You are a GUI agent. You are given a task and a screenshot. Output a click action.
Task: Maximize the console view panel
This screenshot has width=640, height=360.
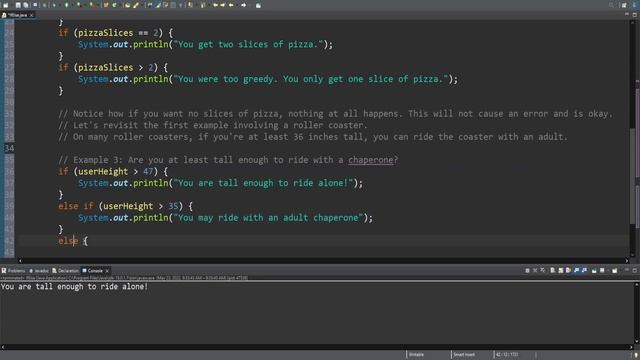635,270
